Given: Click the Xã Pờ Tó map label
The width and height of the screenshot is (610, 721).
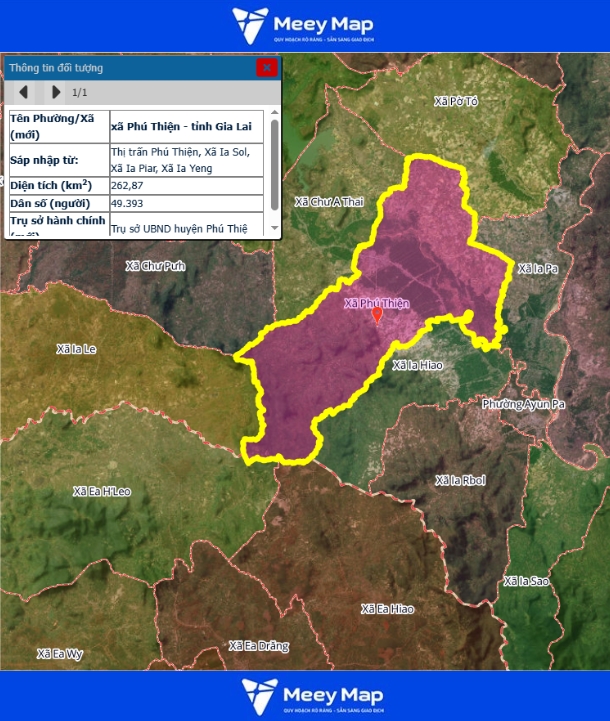Looking at the screenshot, I should (456, 102).
